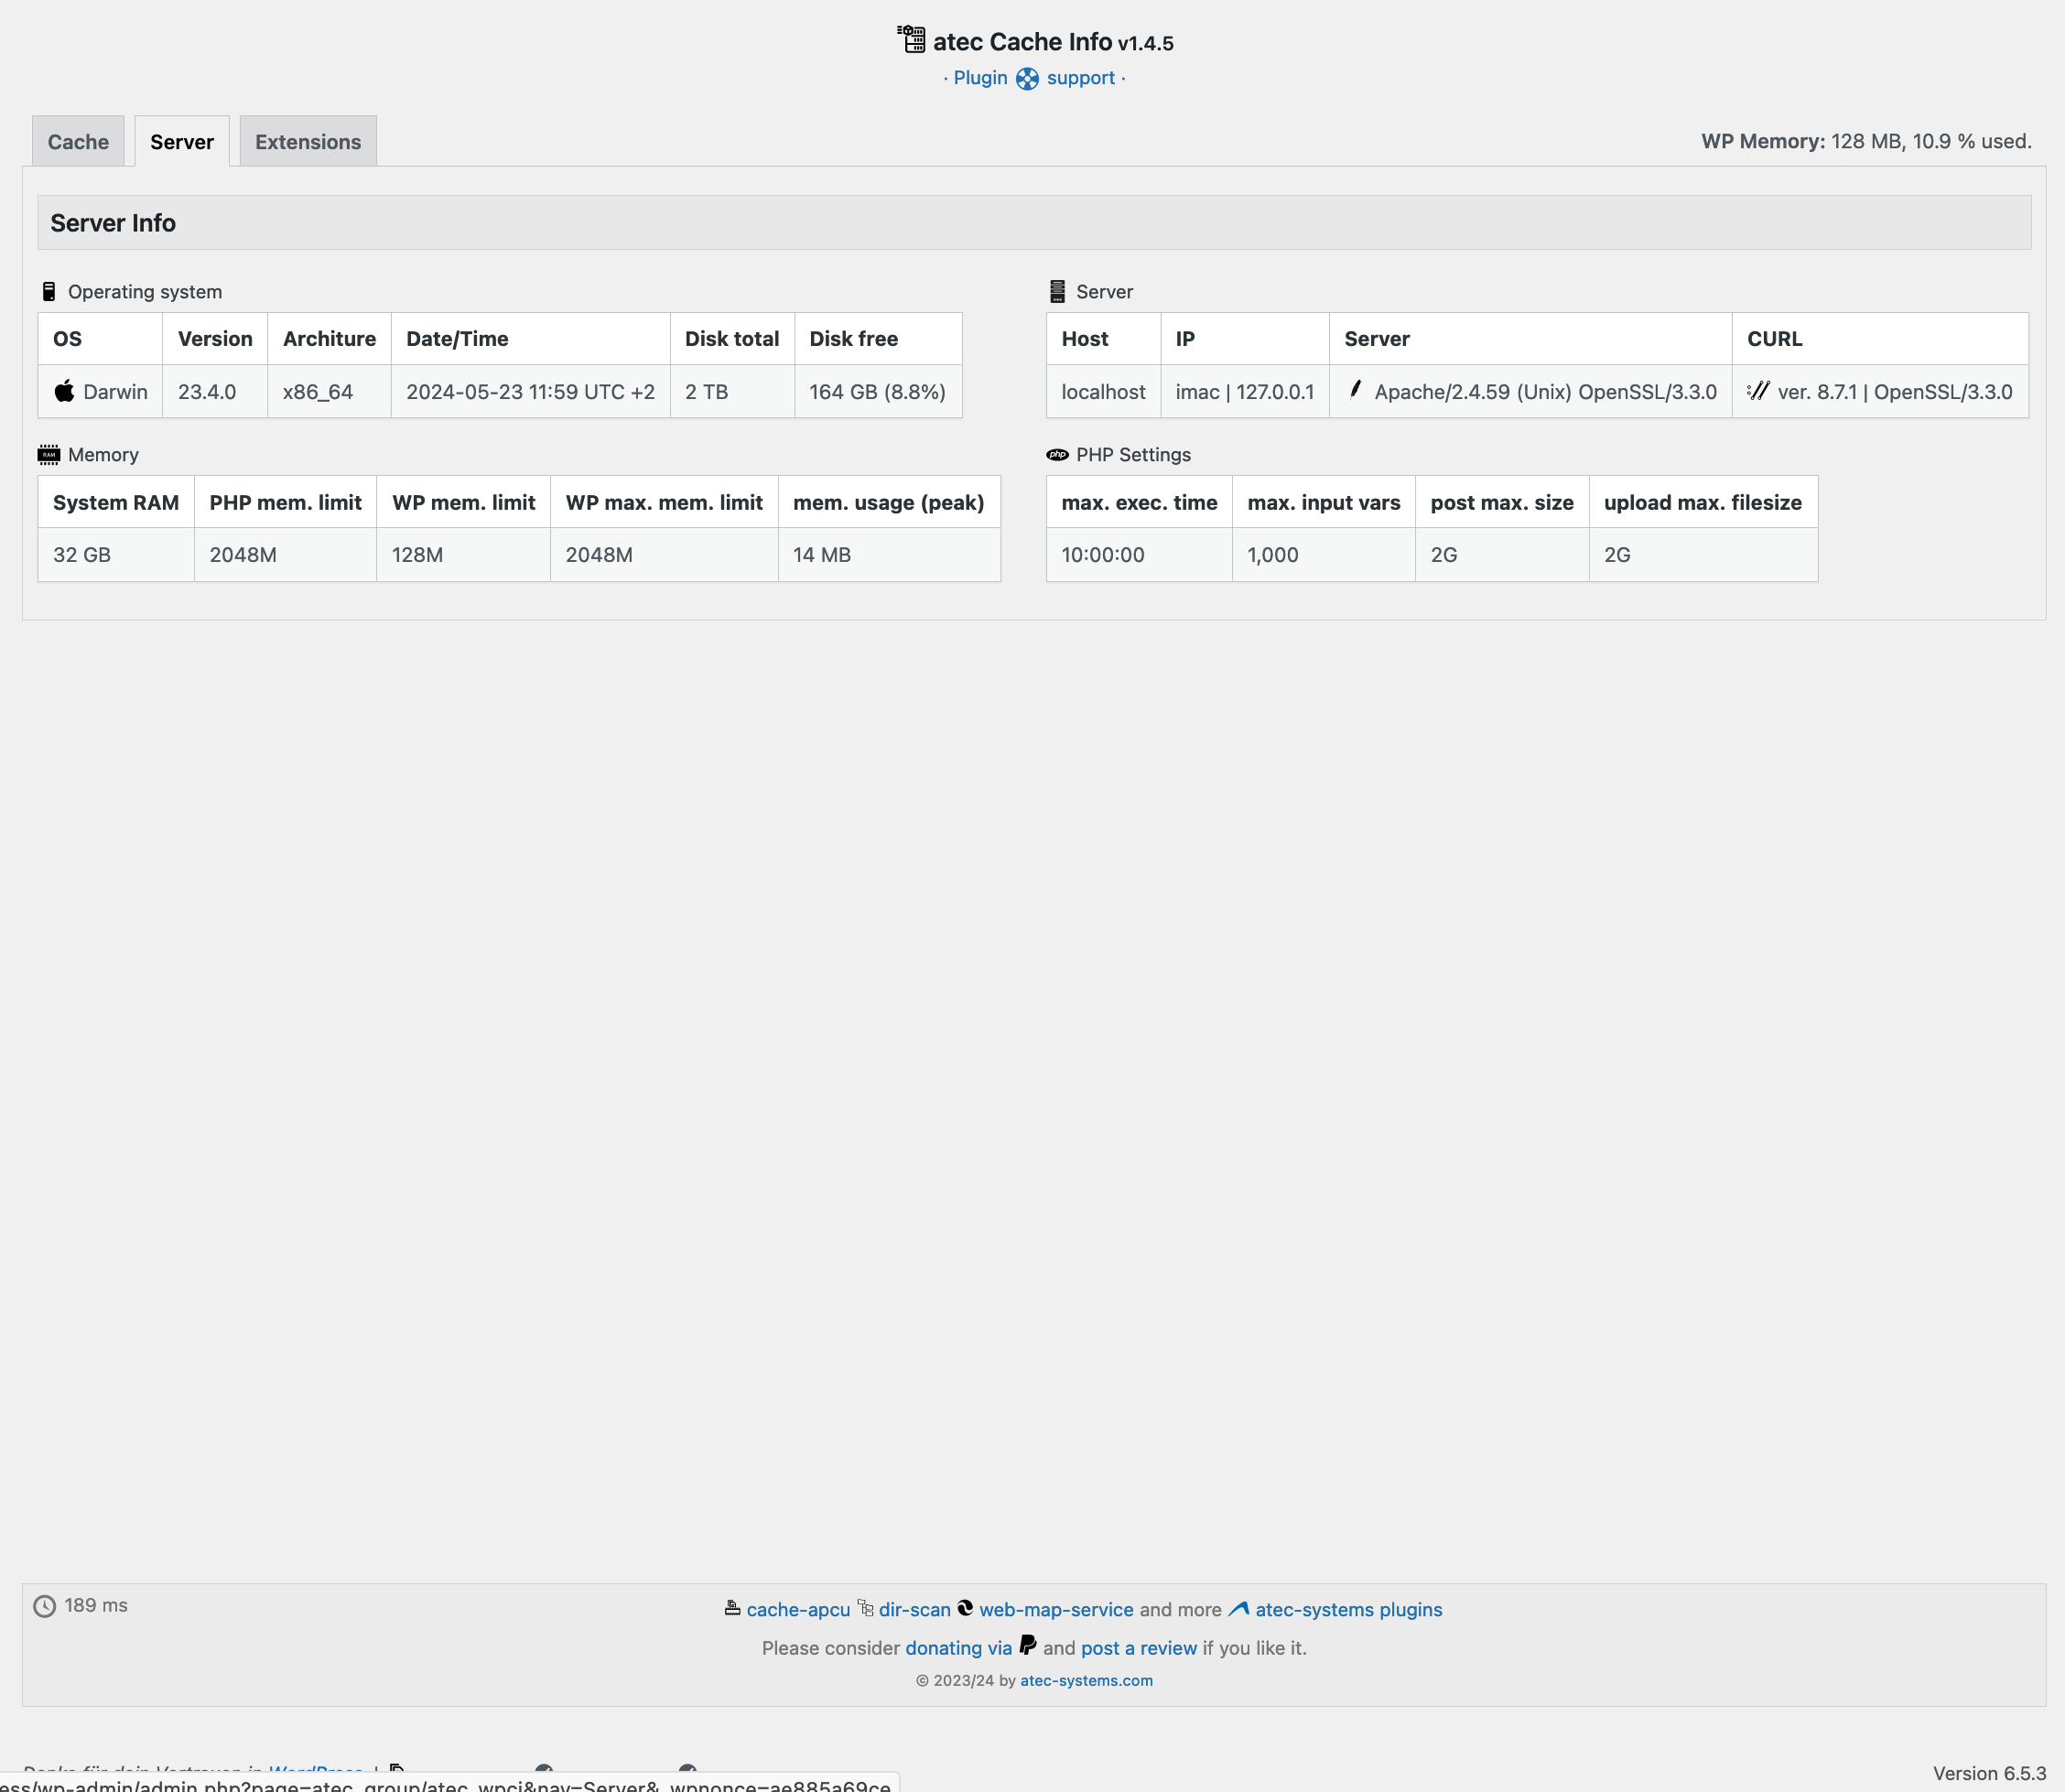Click the max. exec. time value 10:00:00
This screenshot has height=1792, width=2065.
[x=1102, y=555]
